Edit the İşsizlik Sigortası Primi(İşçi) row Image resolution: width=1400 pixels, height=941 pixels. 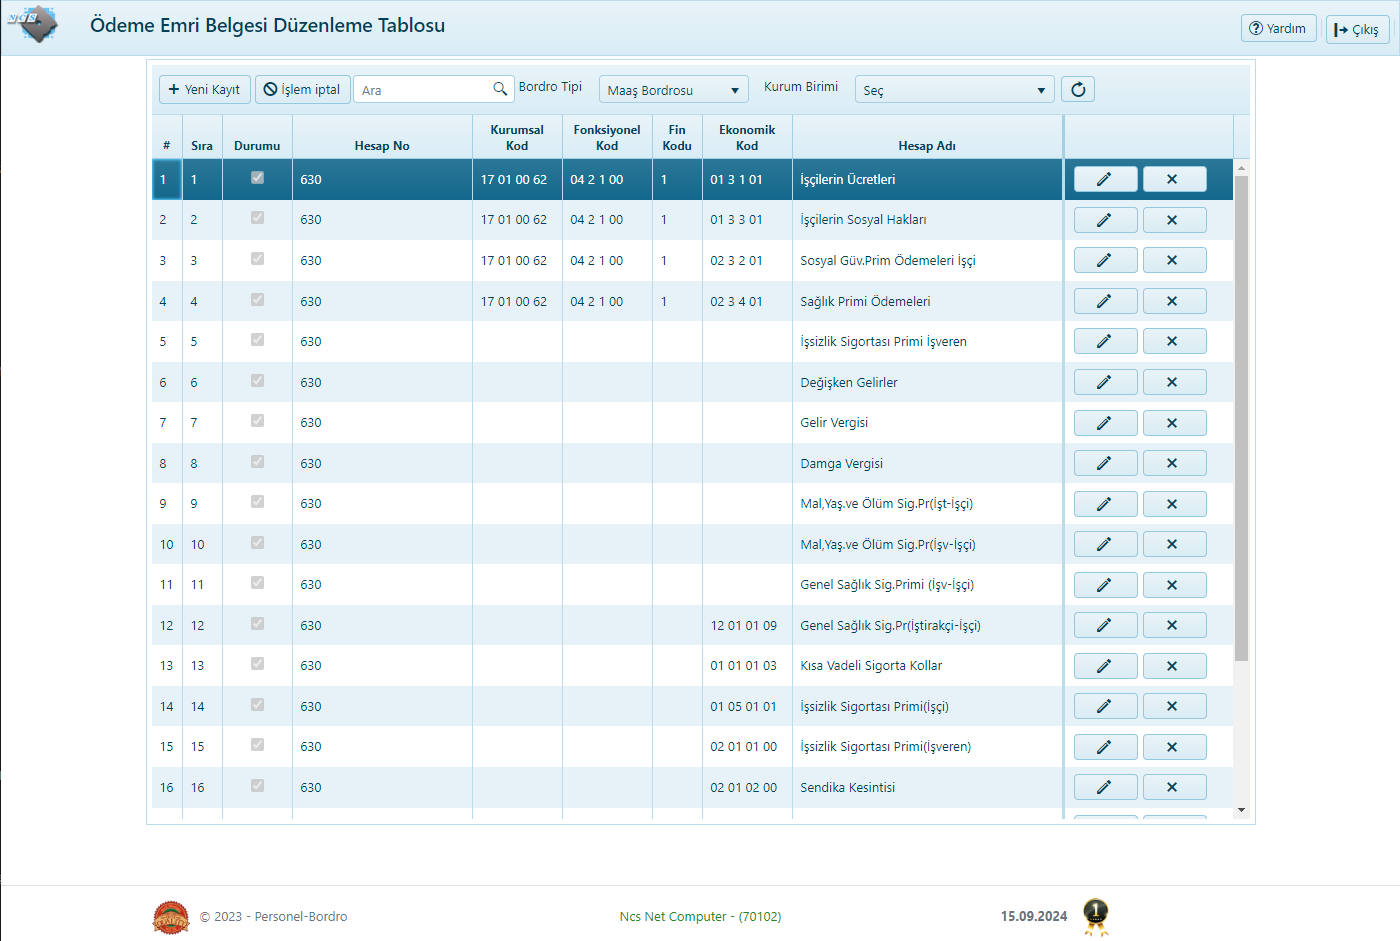click(1105, 706)
